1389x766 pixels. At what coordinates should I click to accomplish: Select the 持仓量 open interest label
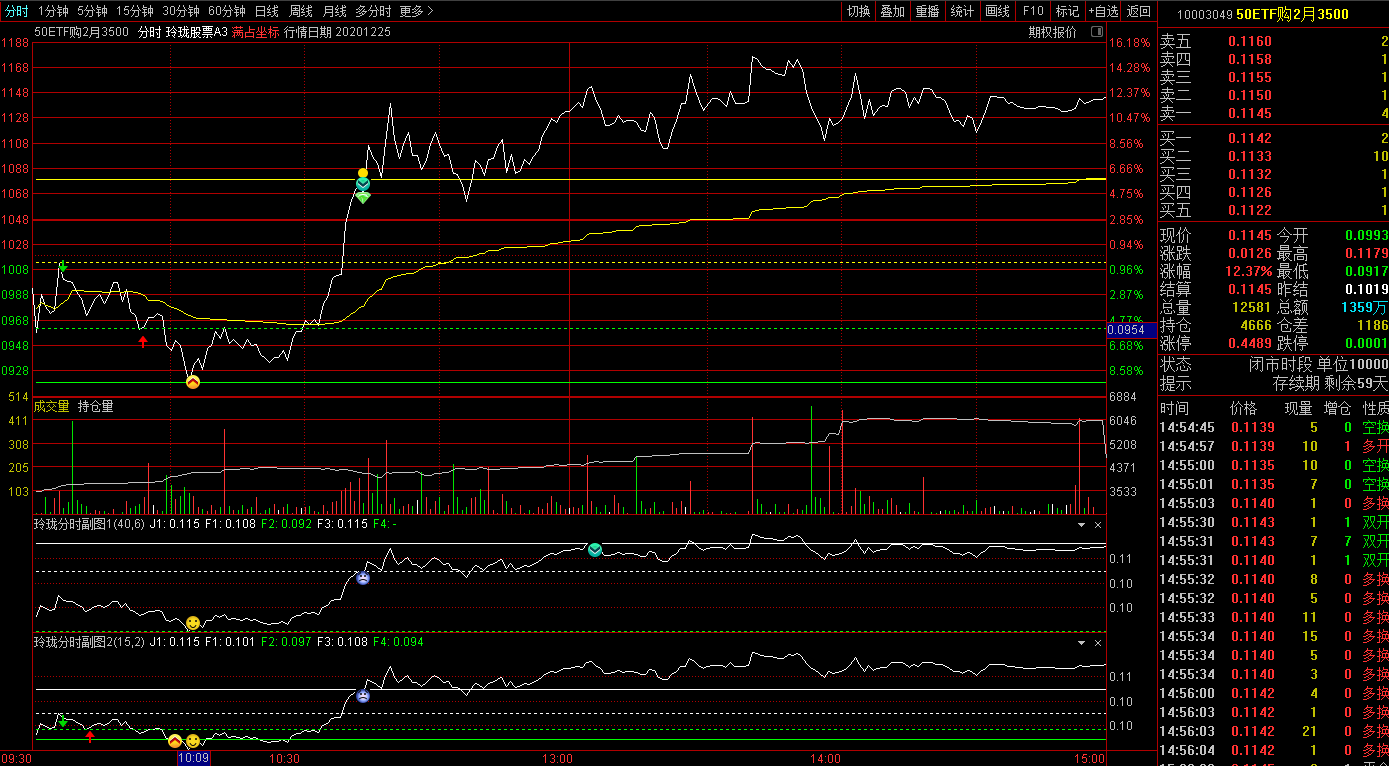tap(96, 406)
